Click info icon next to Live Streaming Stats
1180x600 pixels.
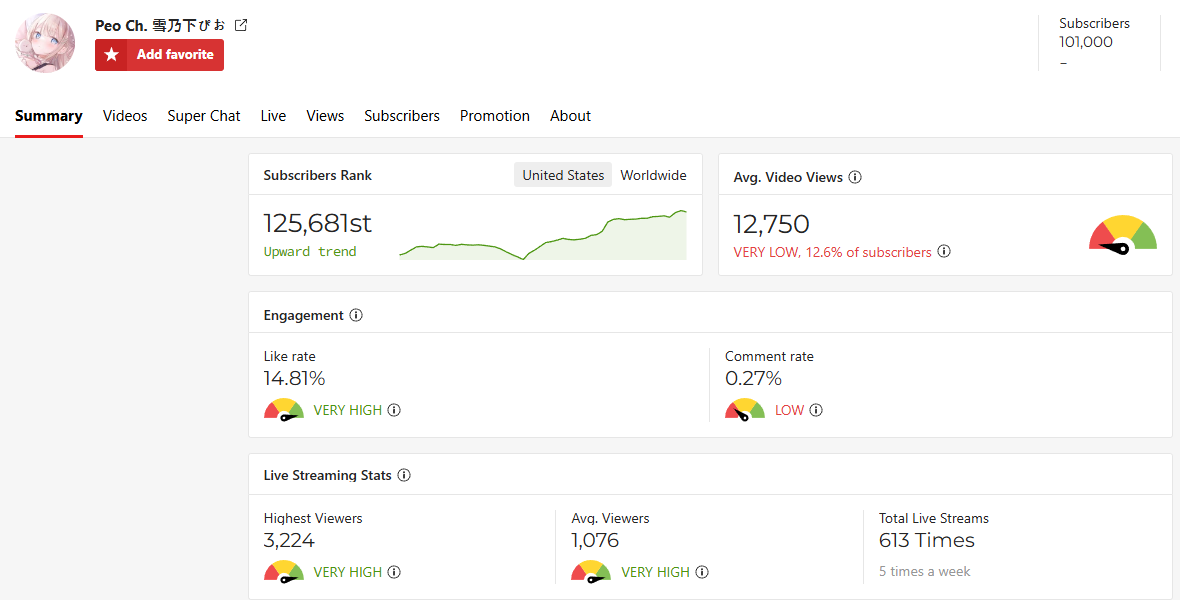click(404, 475)
